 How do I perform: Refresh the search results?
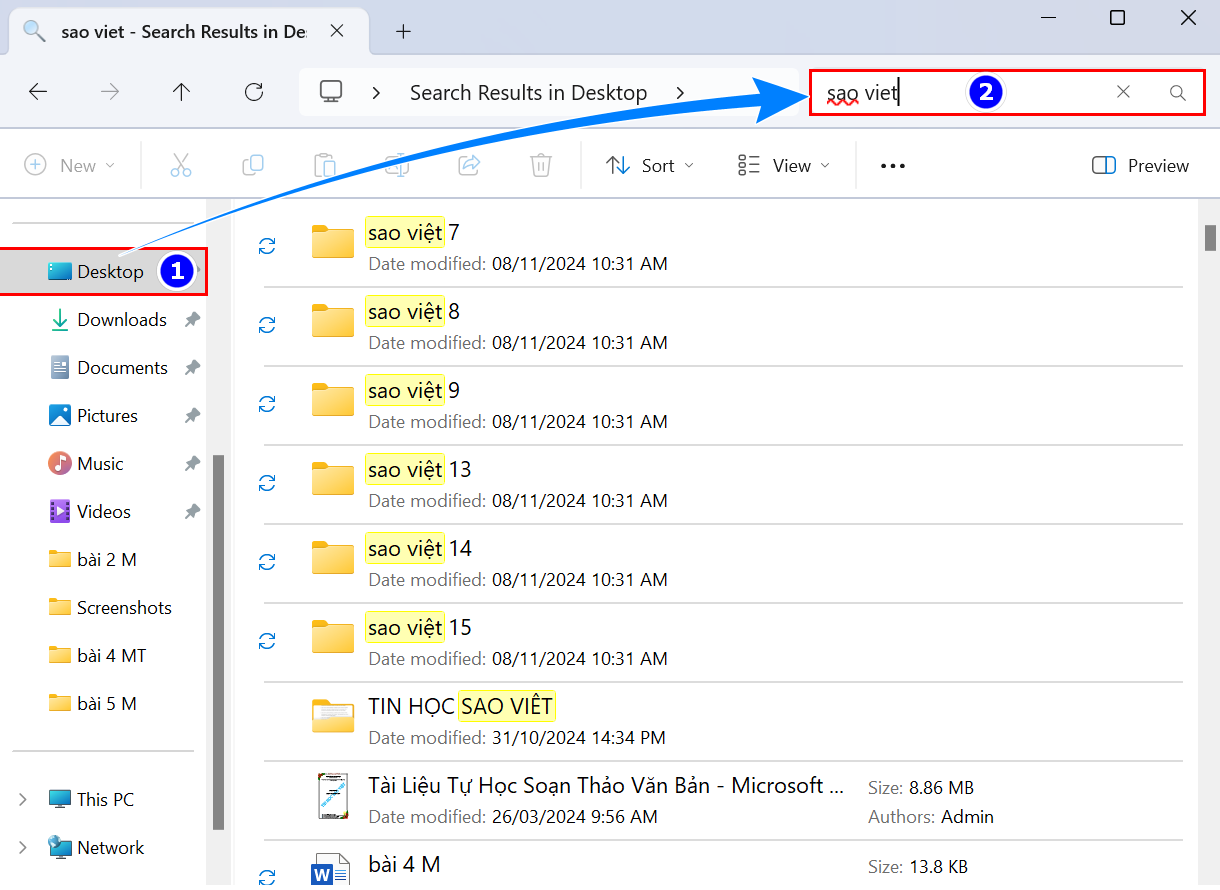point(254,92)
